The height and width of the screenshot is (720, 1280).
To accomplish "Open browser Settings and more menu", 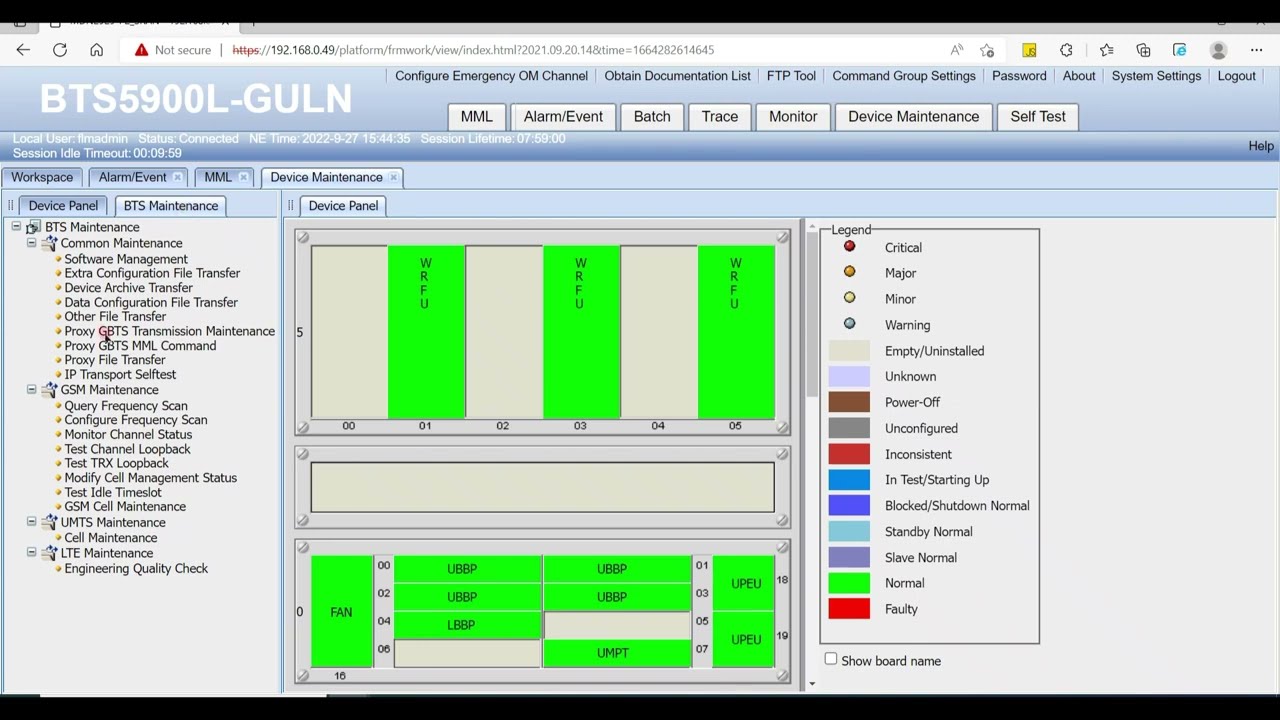I will tap(1256, 50).
